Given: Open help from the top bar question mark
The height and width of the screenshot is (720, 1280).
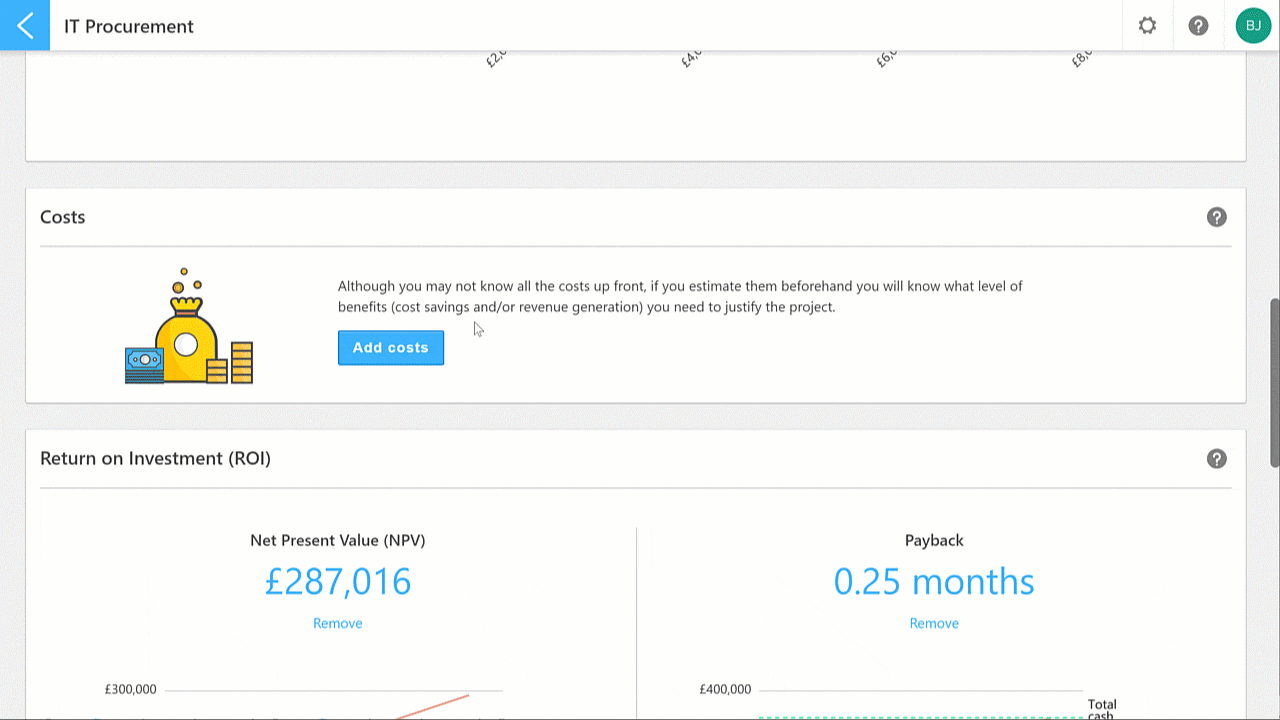Looking at the screenshot, I should pyautogui.click(x=1199, y=25).
